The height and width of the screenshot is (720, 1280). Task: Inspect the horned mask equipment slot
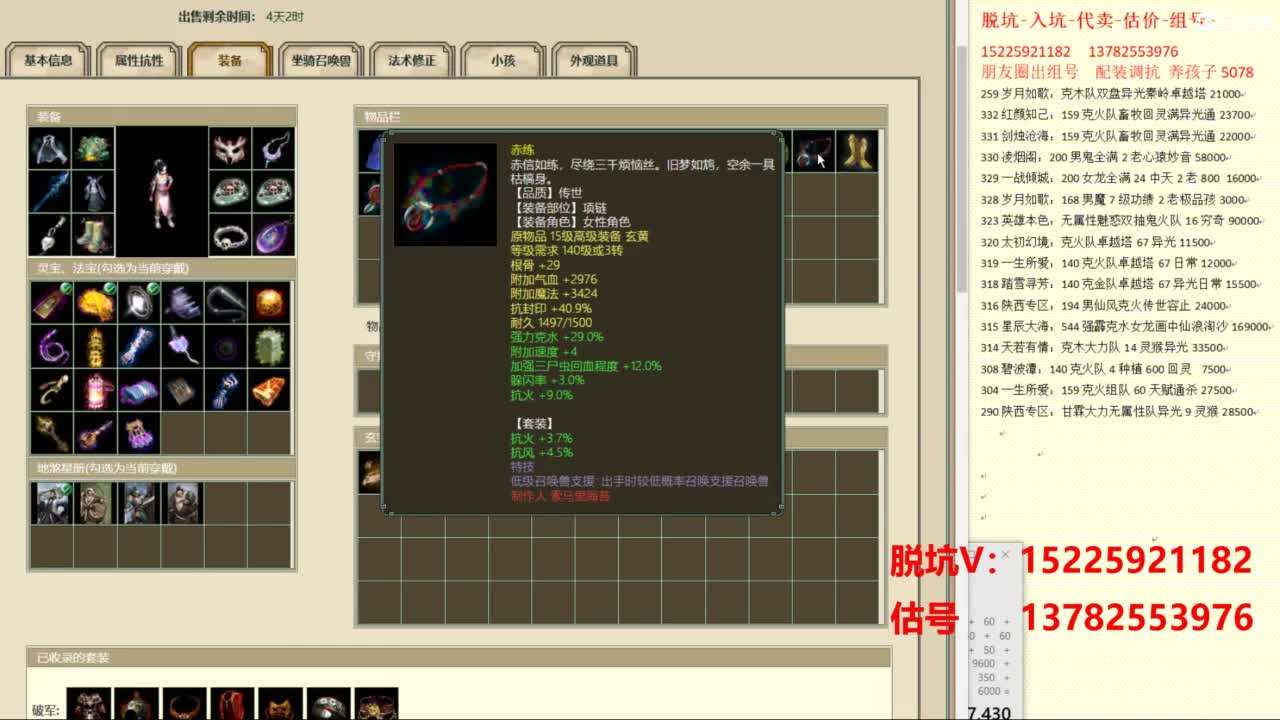coord(230,148)
